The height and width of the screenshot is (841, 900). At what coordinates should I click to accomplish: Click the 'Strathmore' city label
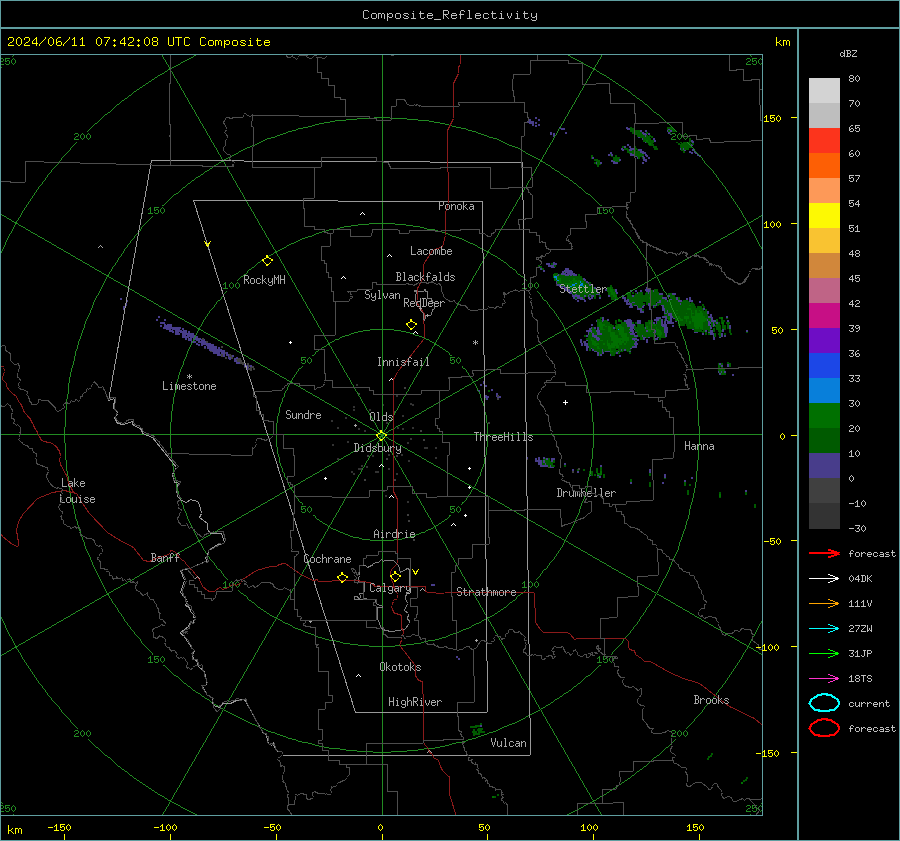pos(486,592)
